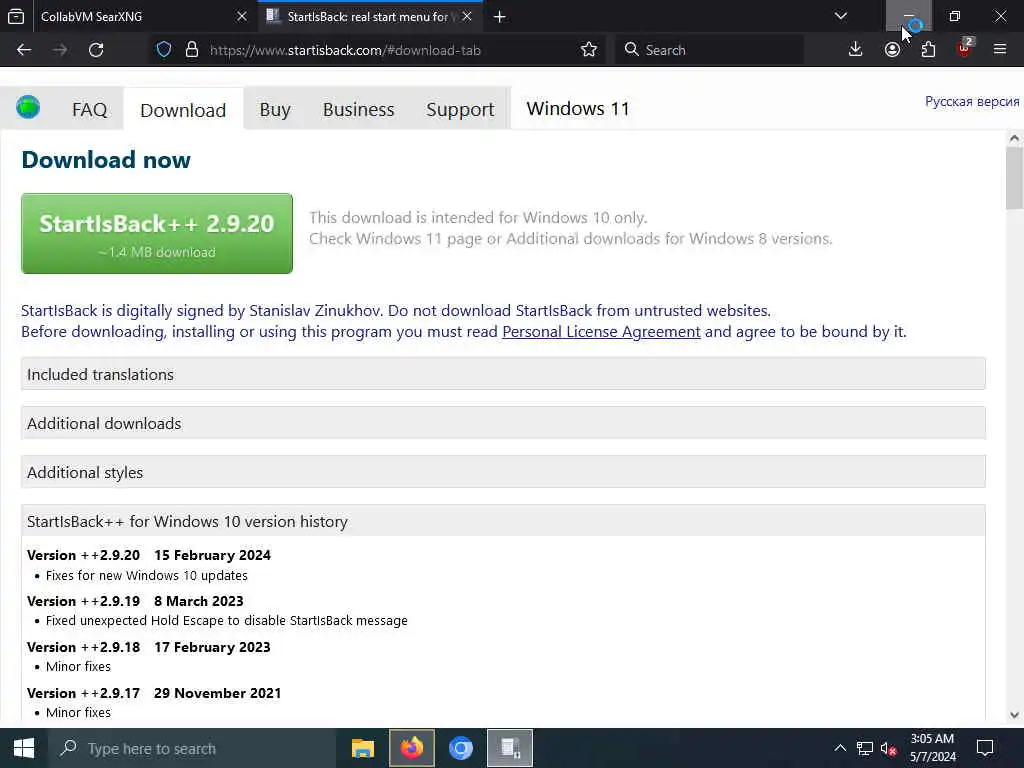Click the StartIsBack site logo icon
This screenshot has width=1024, height=768.
click(x=28, y=106)
